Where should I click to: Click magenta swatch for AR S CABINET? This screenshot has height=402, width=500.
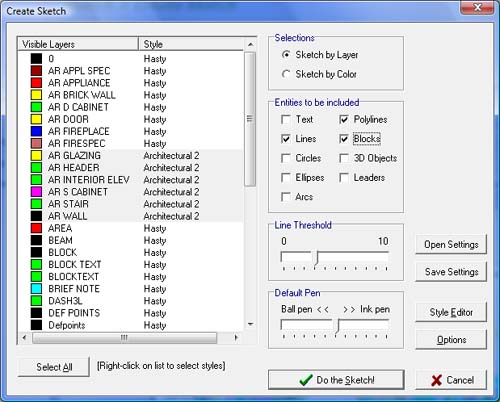pyautogui.click(x=36, y=192)
